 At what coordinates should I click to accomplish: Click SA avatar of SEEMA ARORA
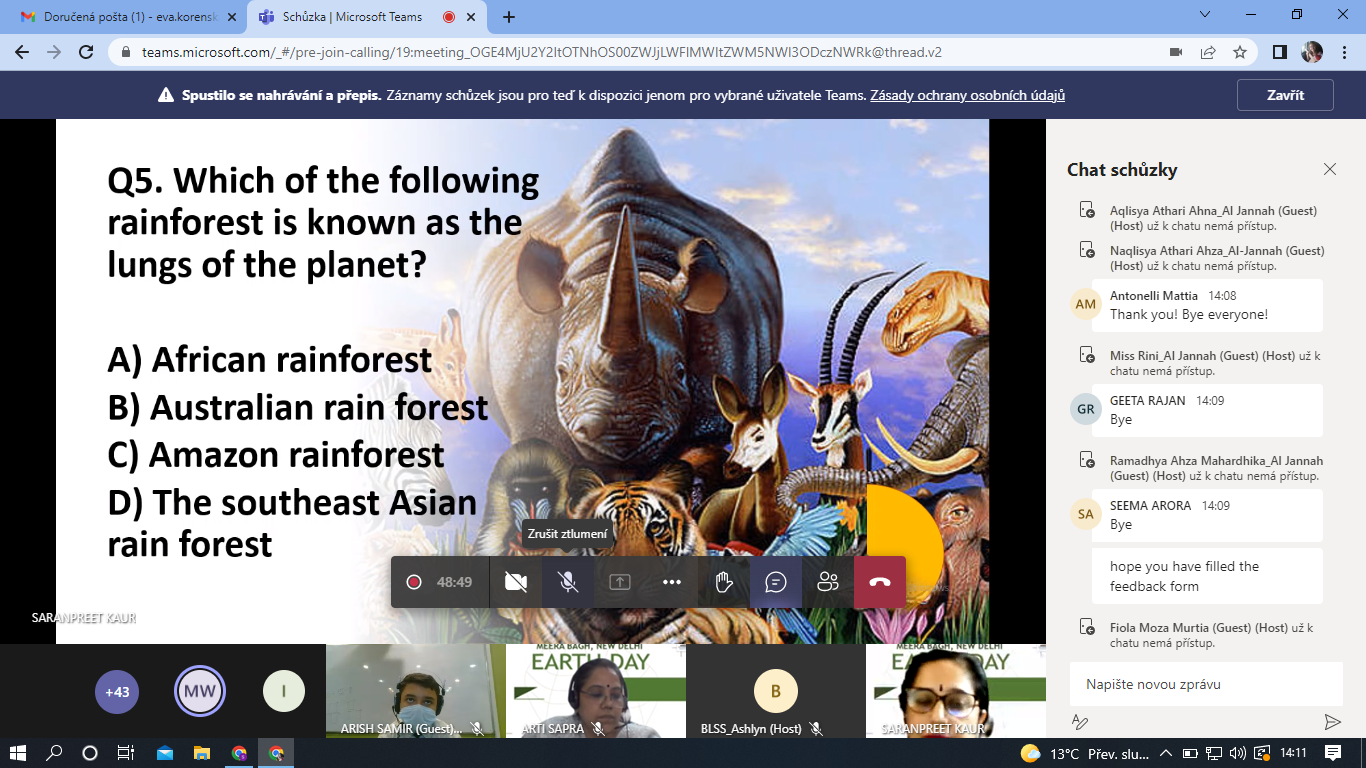[x=1086, y=514]
